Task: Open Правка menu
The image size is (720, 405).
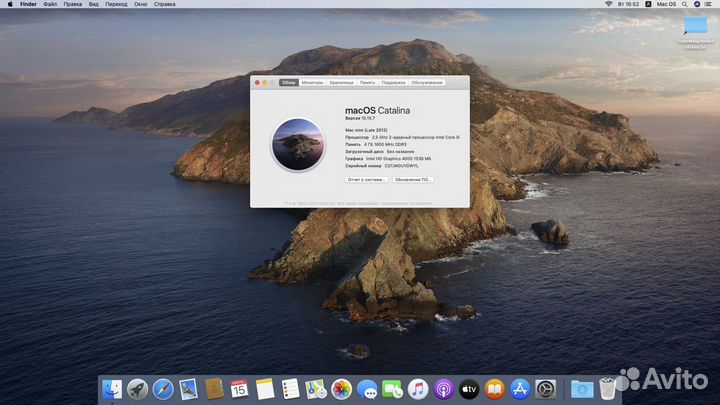Action: click(73, 4)
